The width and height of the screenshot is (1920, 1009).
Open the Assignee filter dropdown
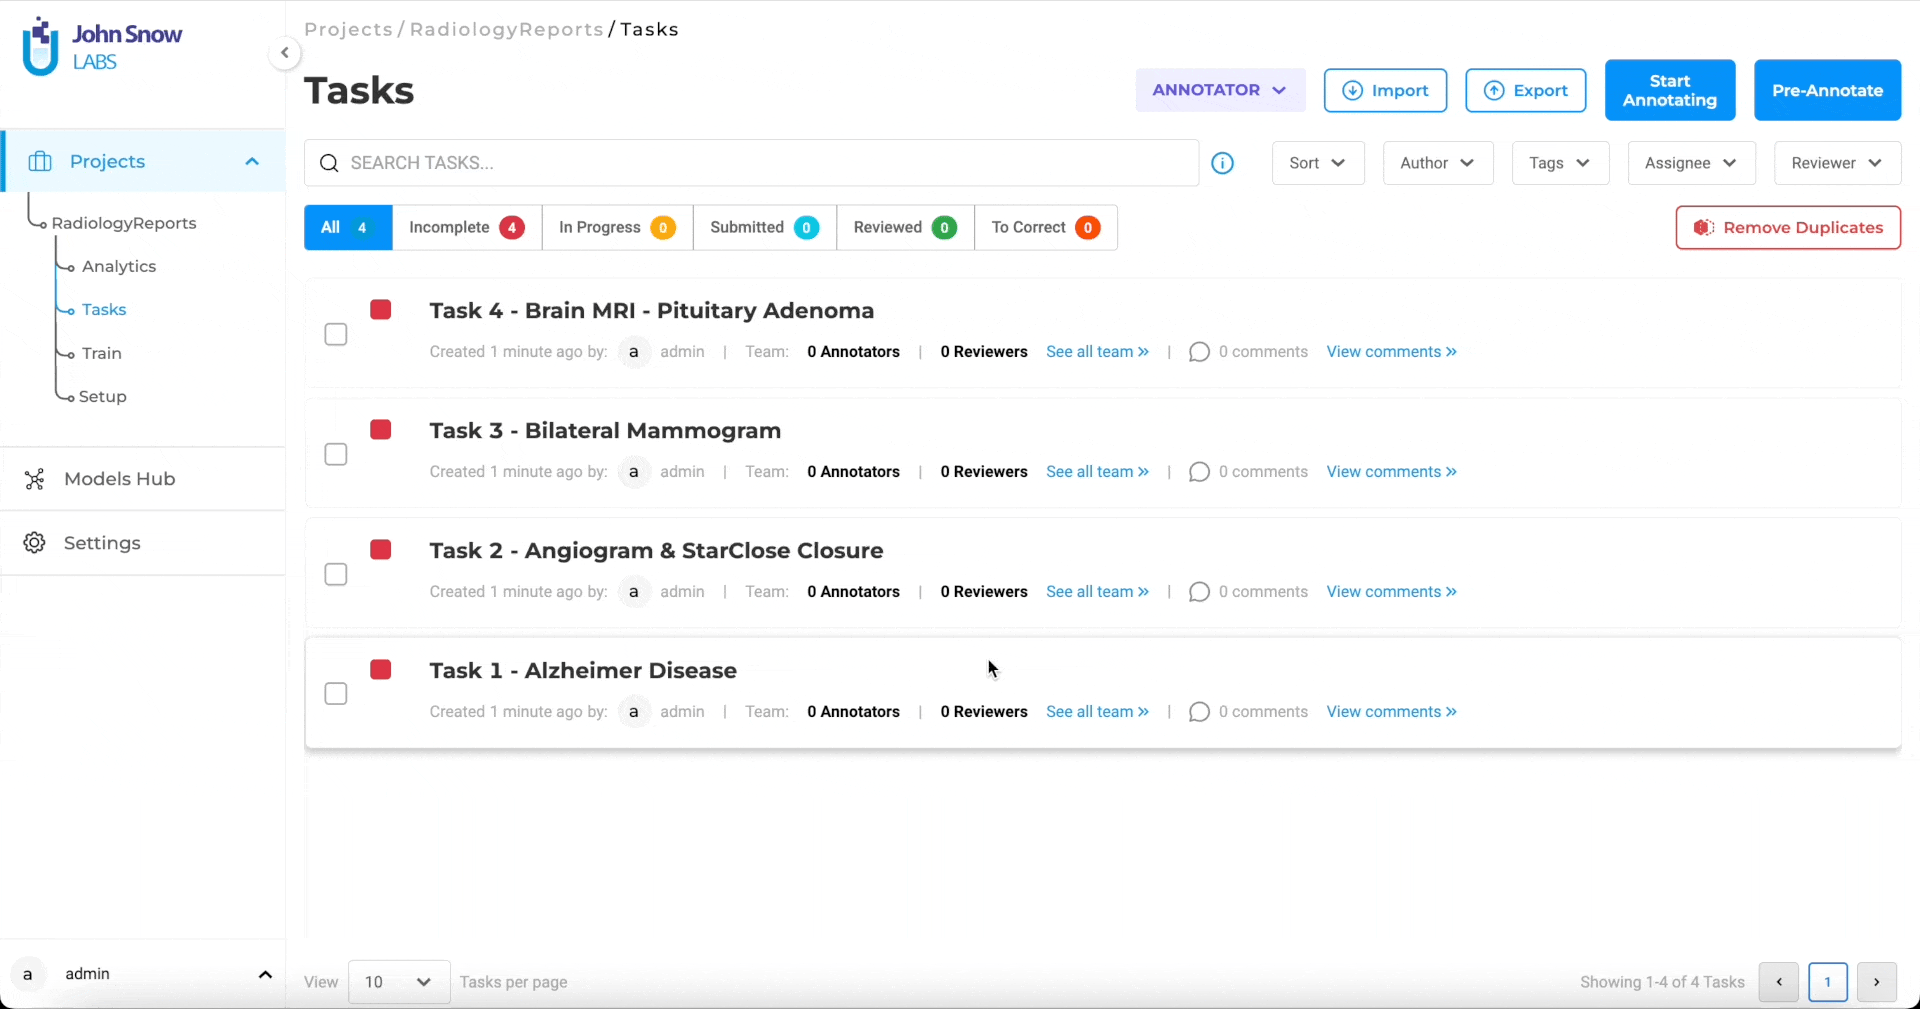point(1691,163)
